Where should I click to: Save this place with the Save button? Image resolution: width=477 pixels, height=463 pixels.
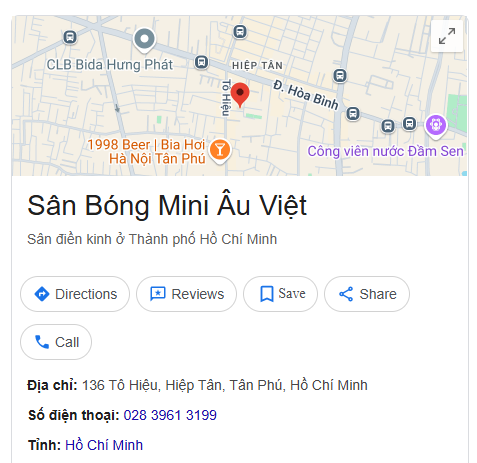[280, 294]
